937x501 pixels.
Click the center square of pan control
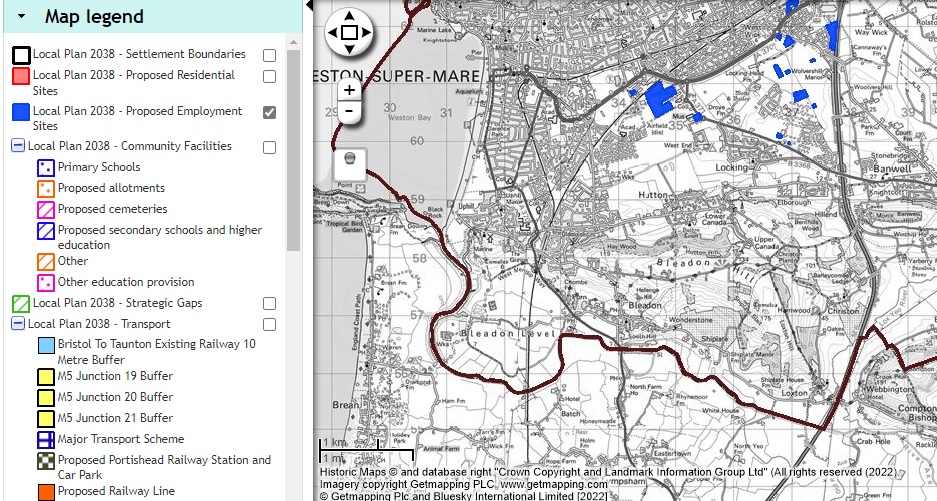[349, 33]
